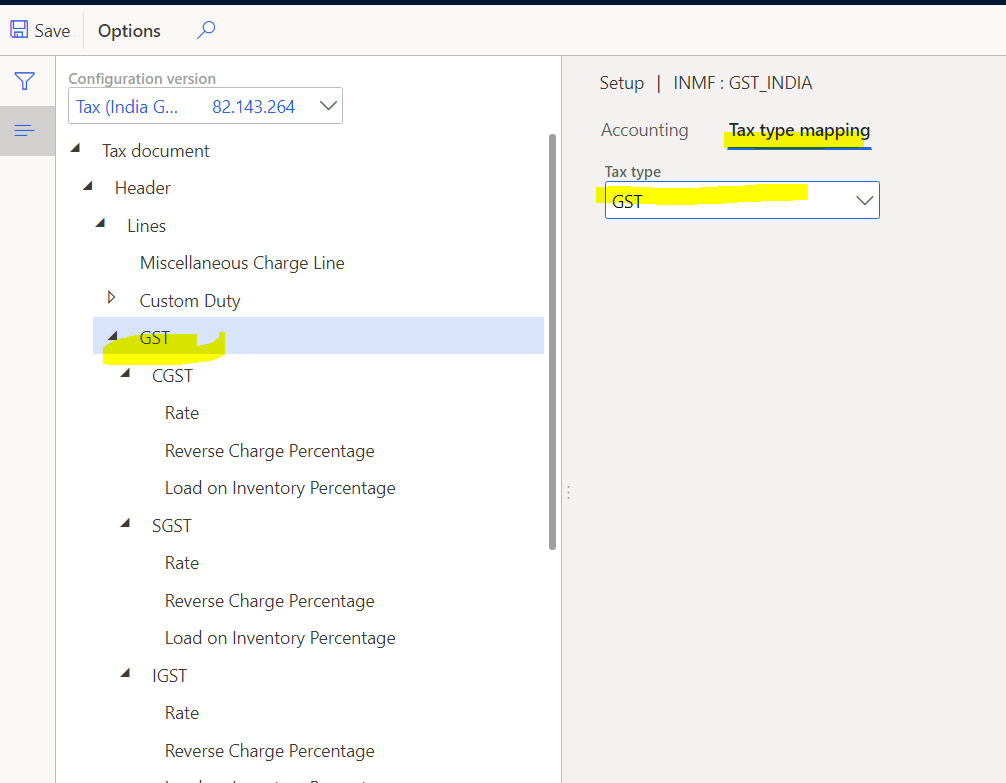Open the Configuration version dropdown
Image resolution: width=1006 pixels, height=783 pixels.
[x=327, y=105]
